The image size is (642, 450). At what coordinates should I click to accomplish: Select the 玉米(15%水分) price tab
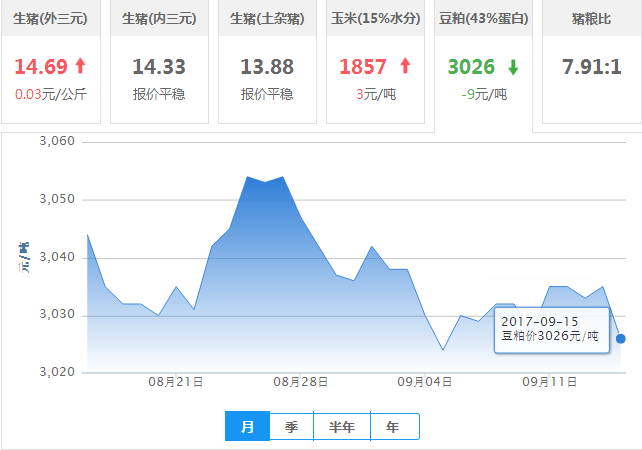375,61
